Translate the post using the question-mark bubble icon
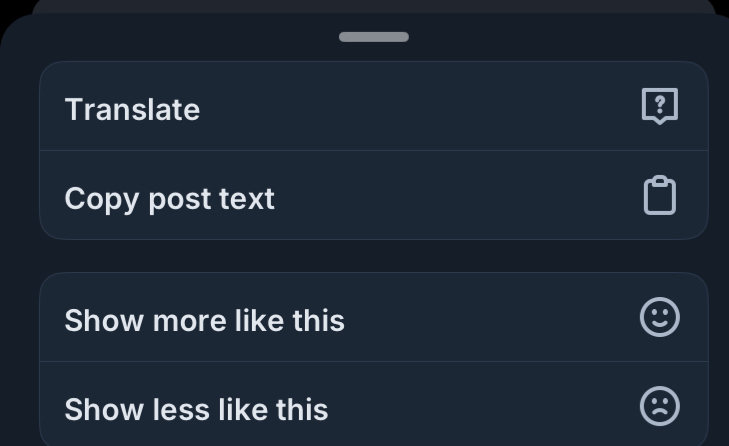This screenshot has height=446, width=729. click(659, 106)
